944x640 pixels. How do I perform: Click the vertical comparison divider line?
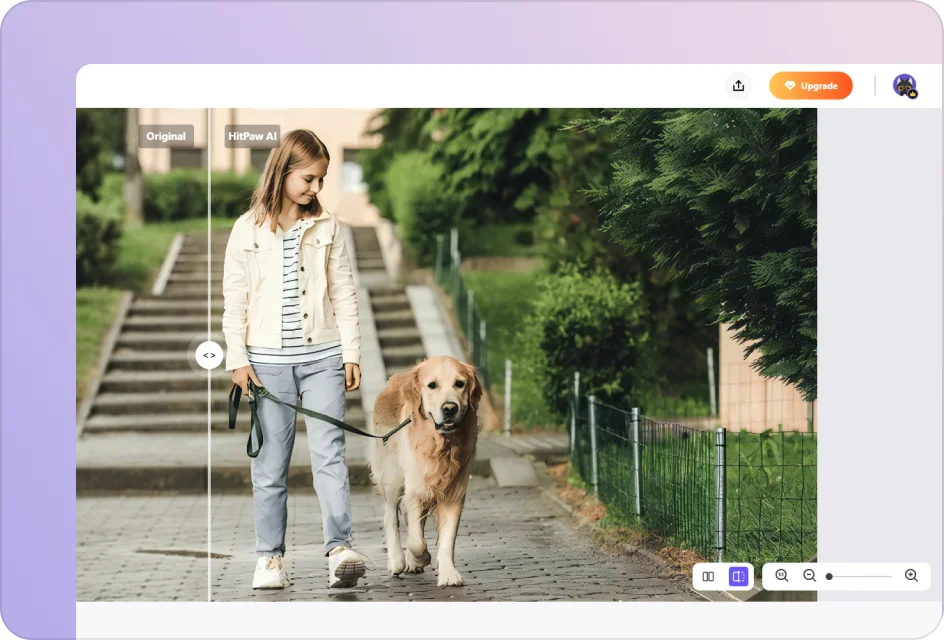[209, 480]
